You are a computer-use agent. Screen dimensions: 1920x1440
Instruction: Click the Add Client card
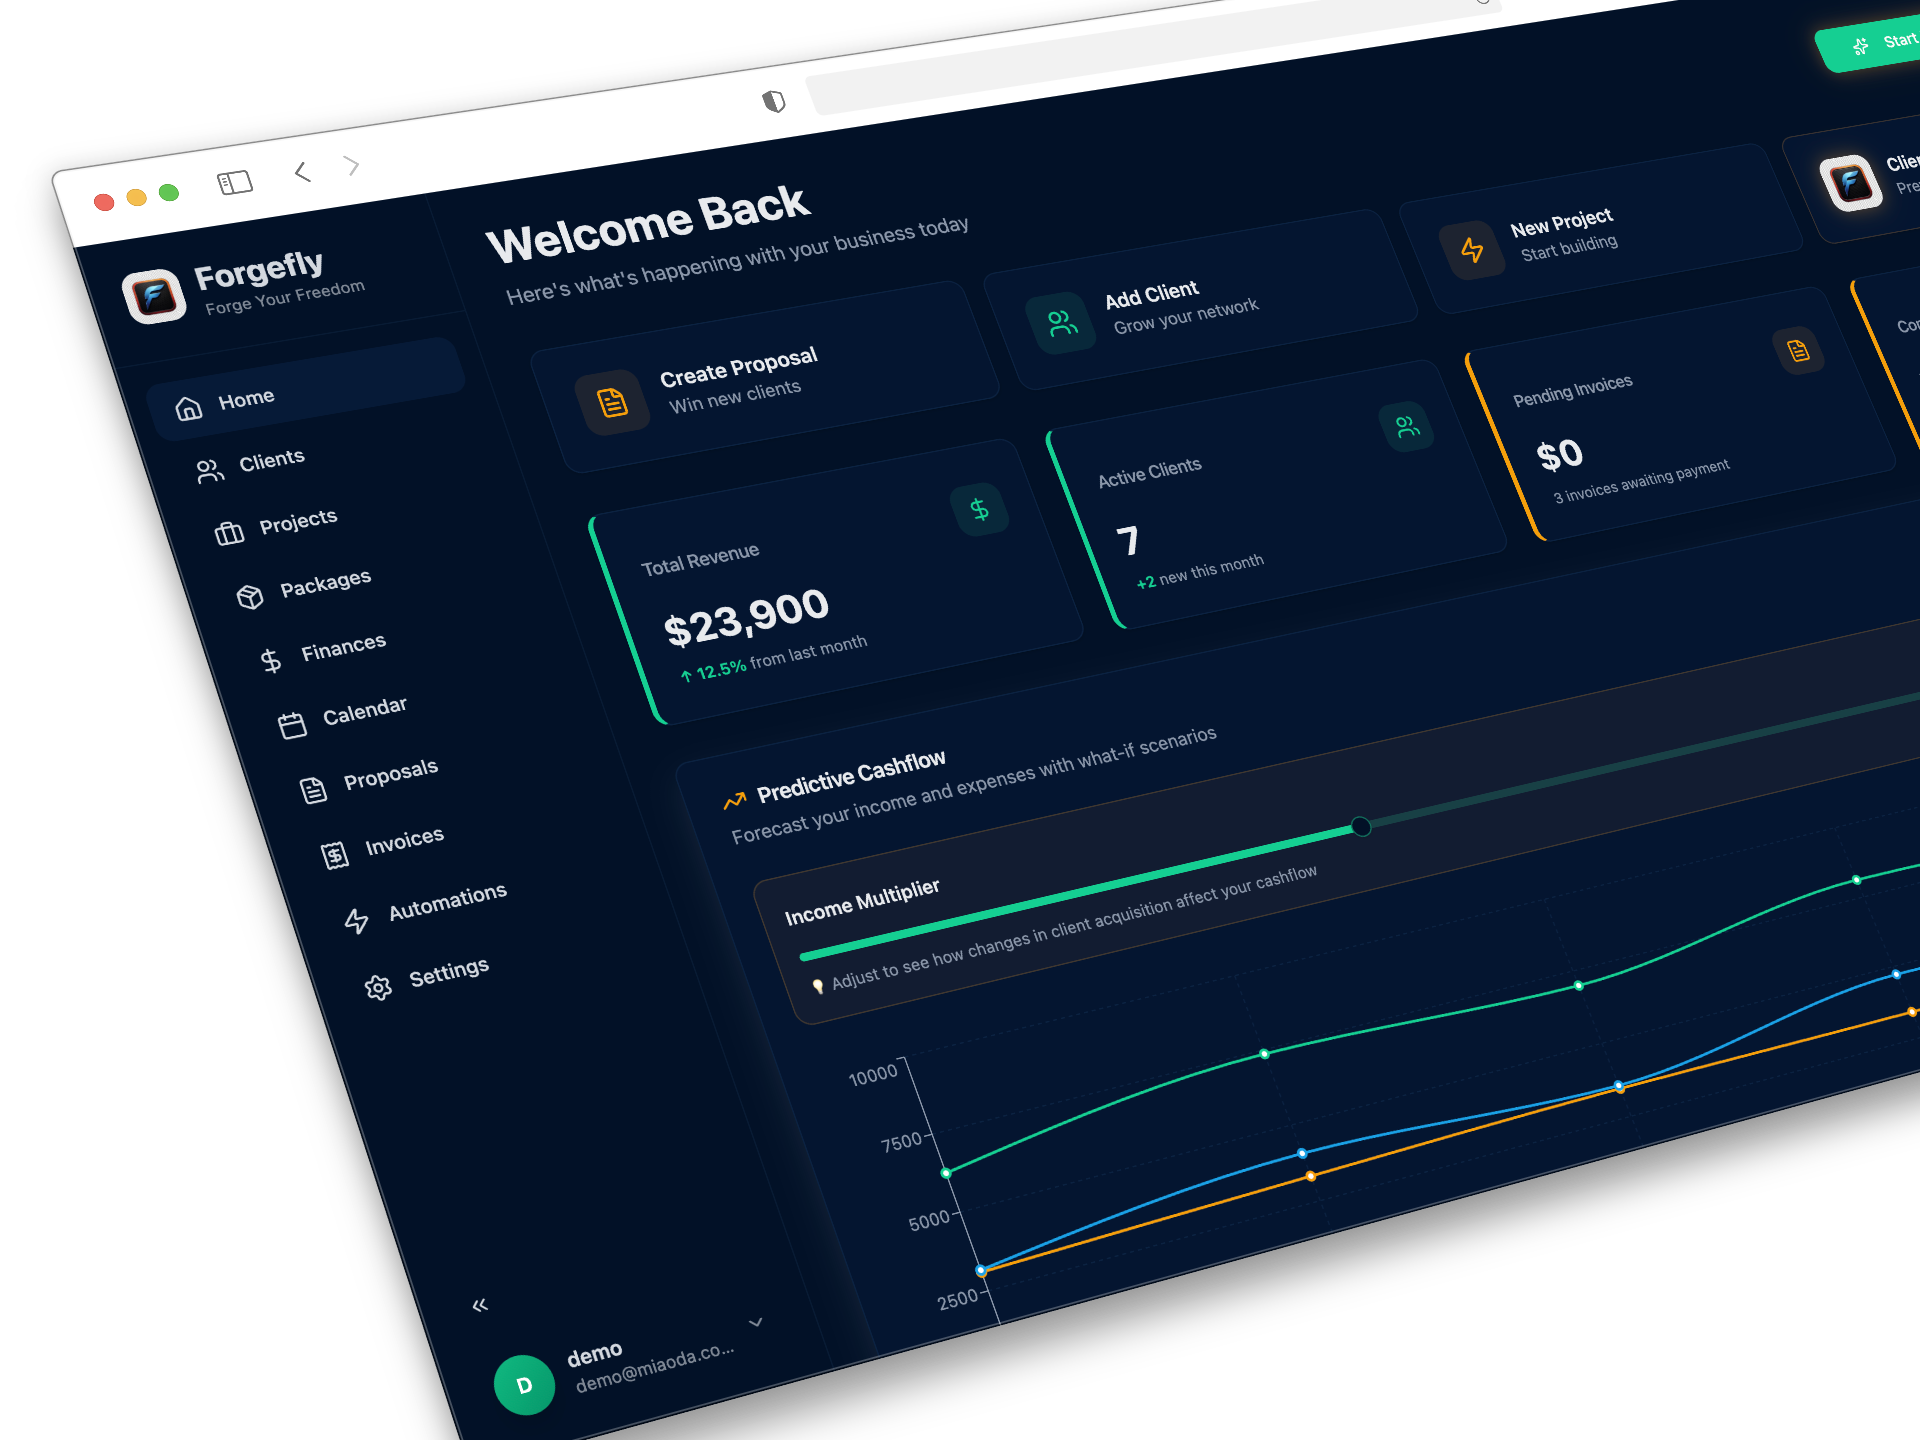pyautogui.click(x=1200, y=299)
